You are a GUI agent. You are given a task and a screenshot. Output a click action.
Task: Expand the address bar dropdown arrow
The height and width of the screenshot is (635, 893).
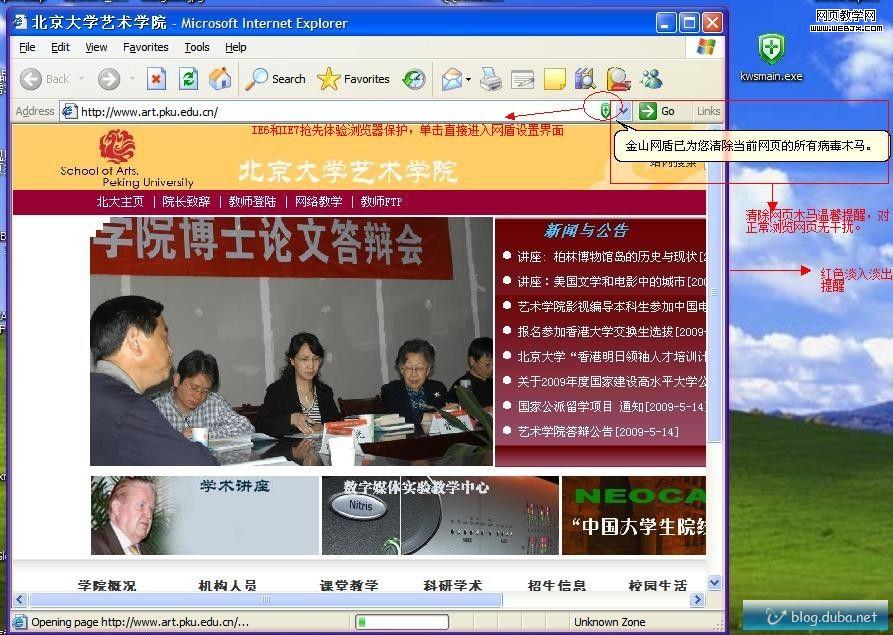click(624, 111)
